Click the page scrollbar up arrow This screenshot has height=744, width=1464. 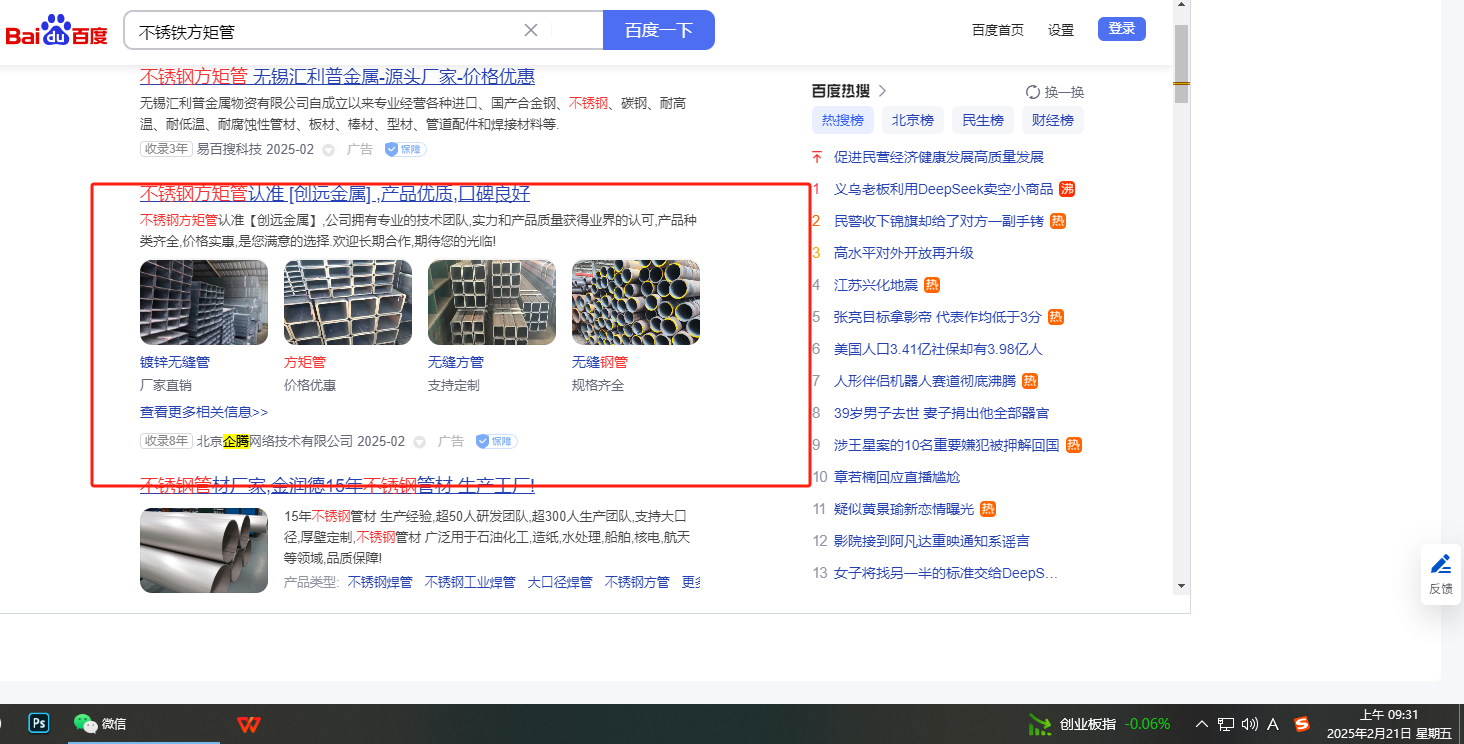point(1181,7)
